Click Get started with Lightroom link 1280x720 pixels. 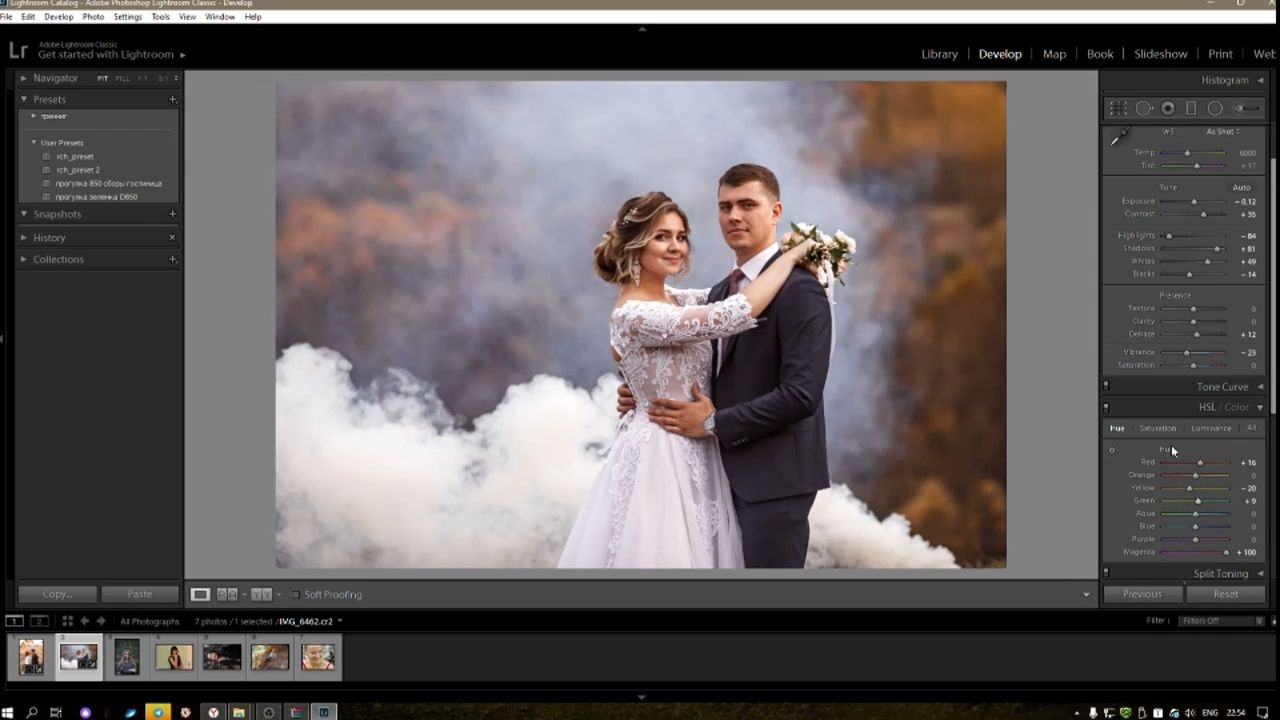106,55
